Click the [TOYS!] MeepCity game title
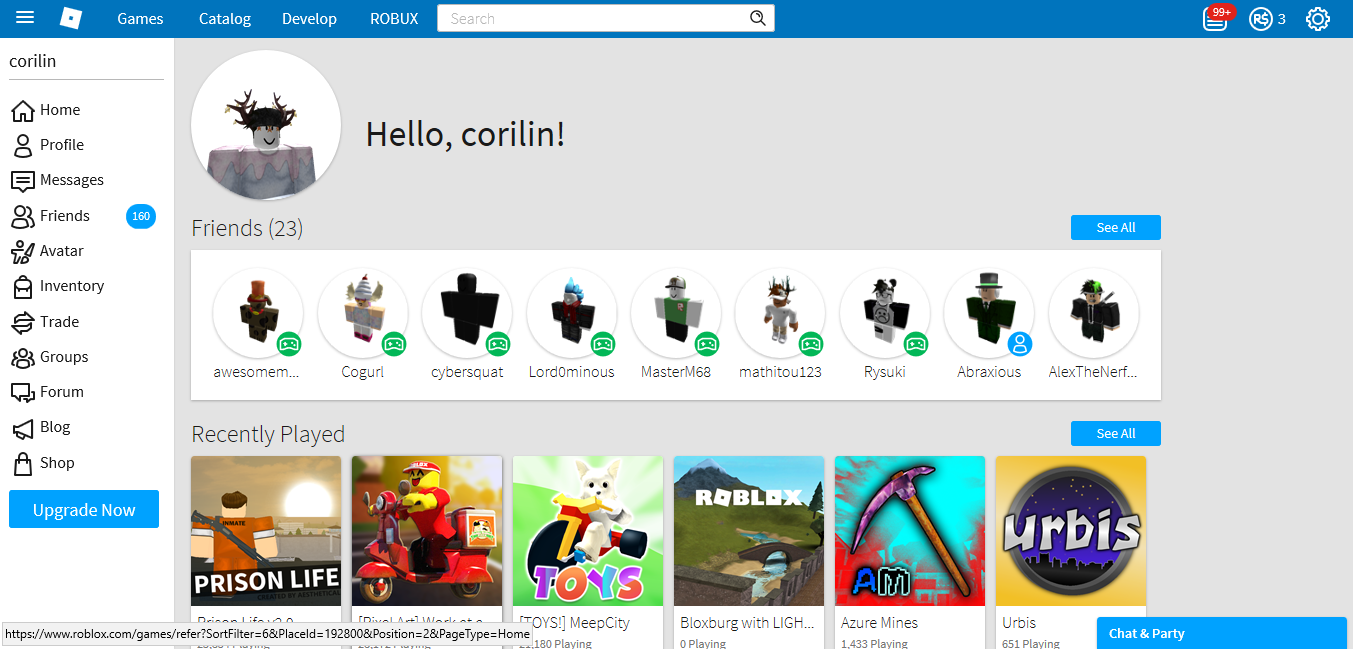This screenshot has height=649, width=1353. [x=575, y=622]
